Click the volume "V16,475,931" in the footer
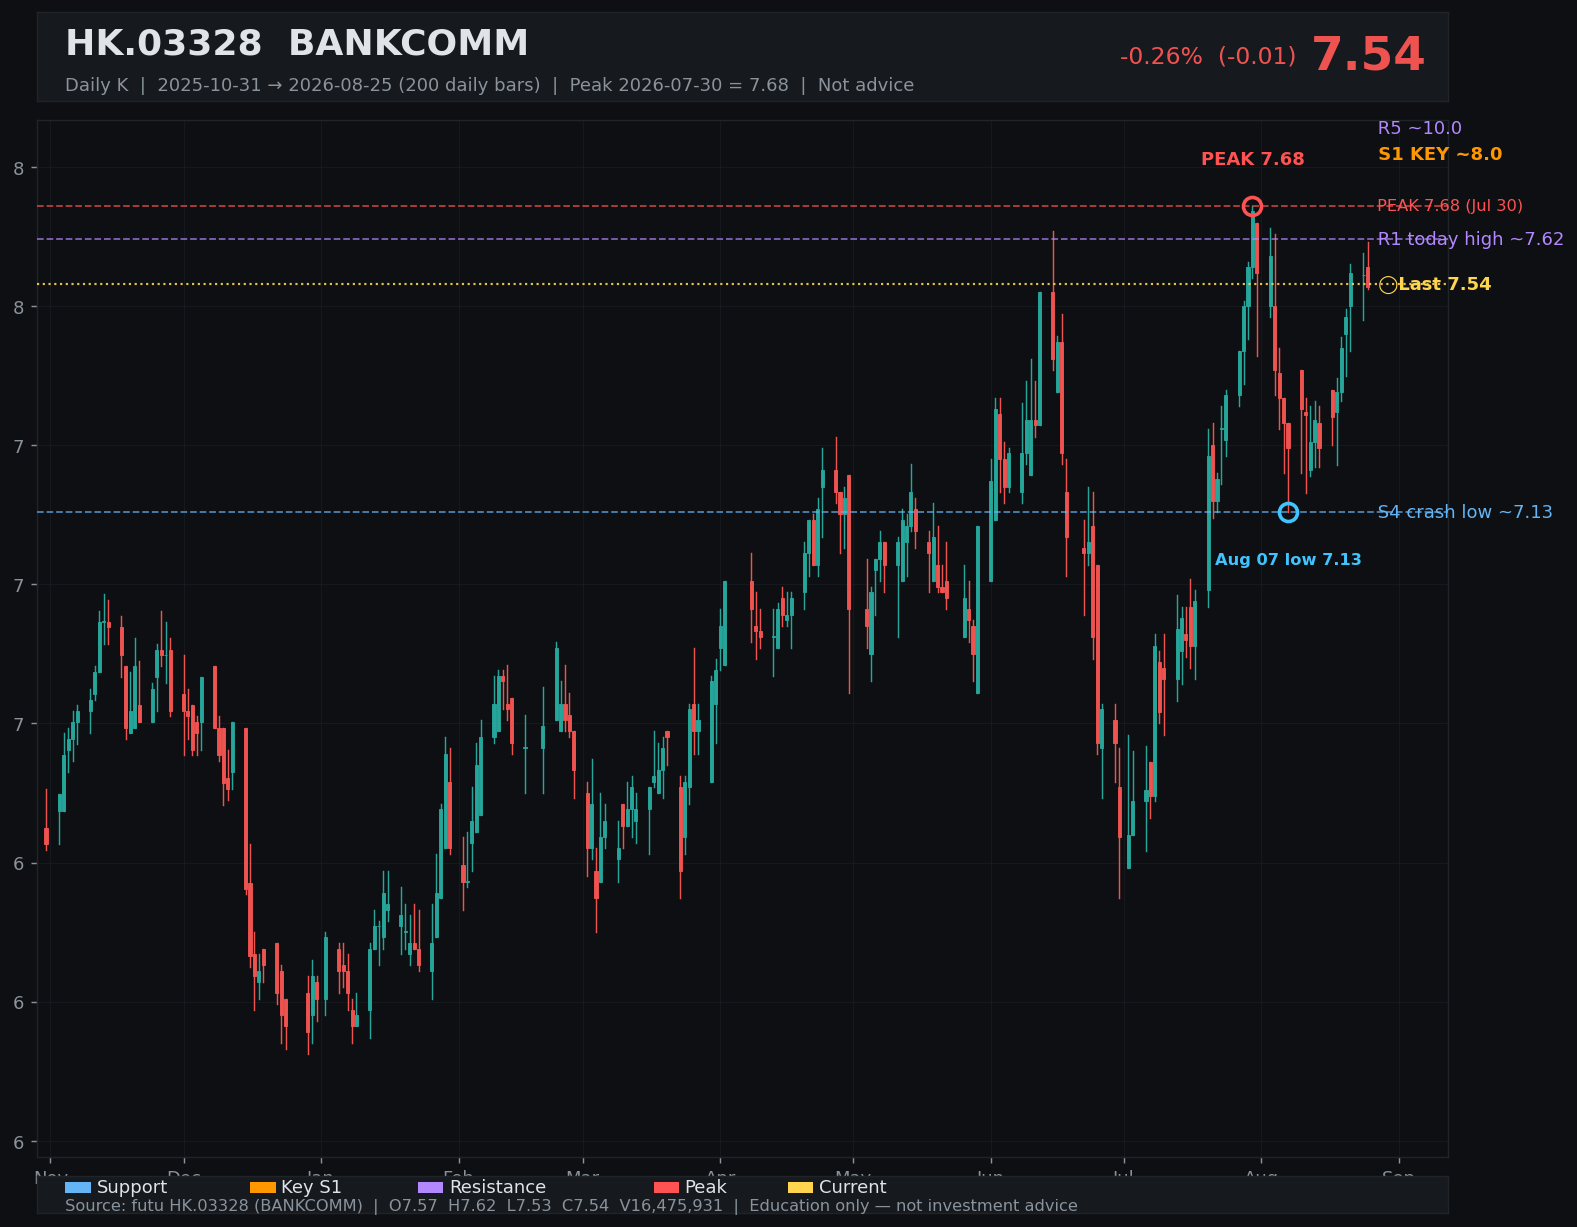The image size is (1577, 1227). tap(671, 1206)
